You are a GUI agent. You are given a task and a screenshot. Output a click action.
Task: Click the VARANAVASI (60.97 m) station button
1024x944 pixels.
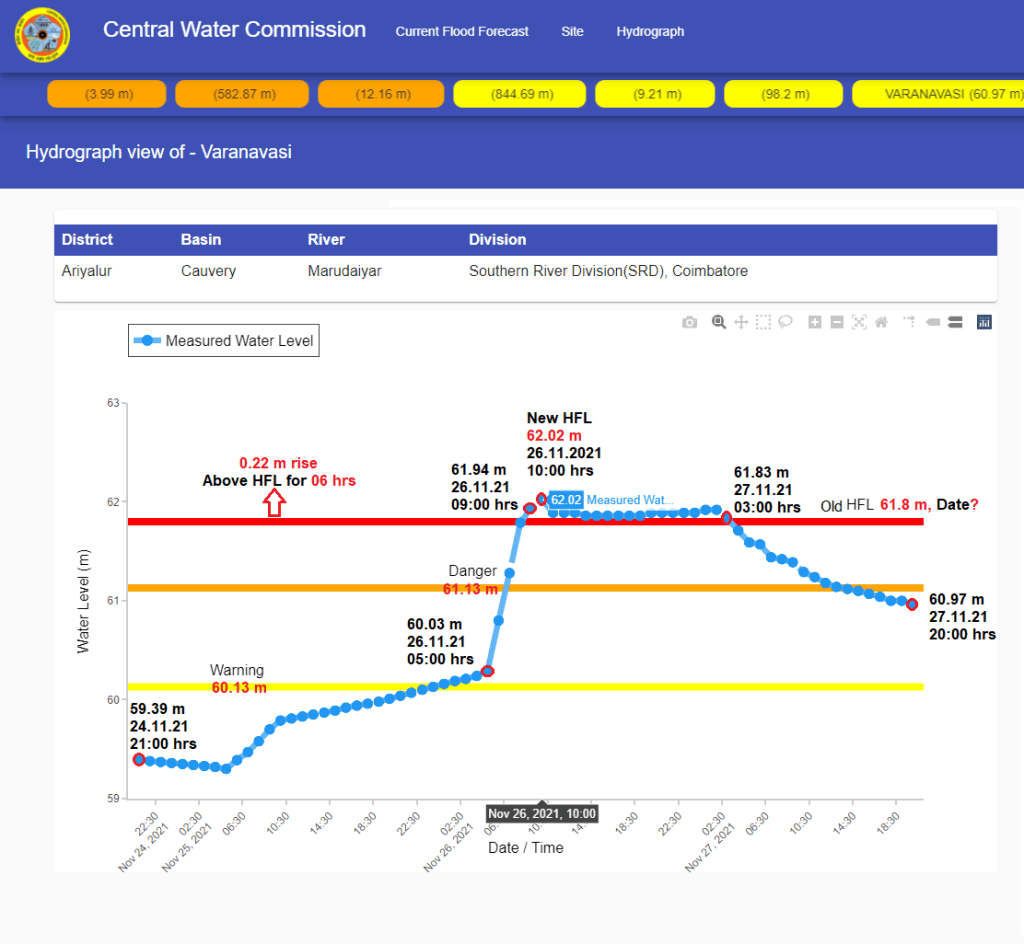pos(940,94)
